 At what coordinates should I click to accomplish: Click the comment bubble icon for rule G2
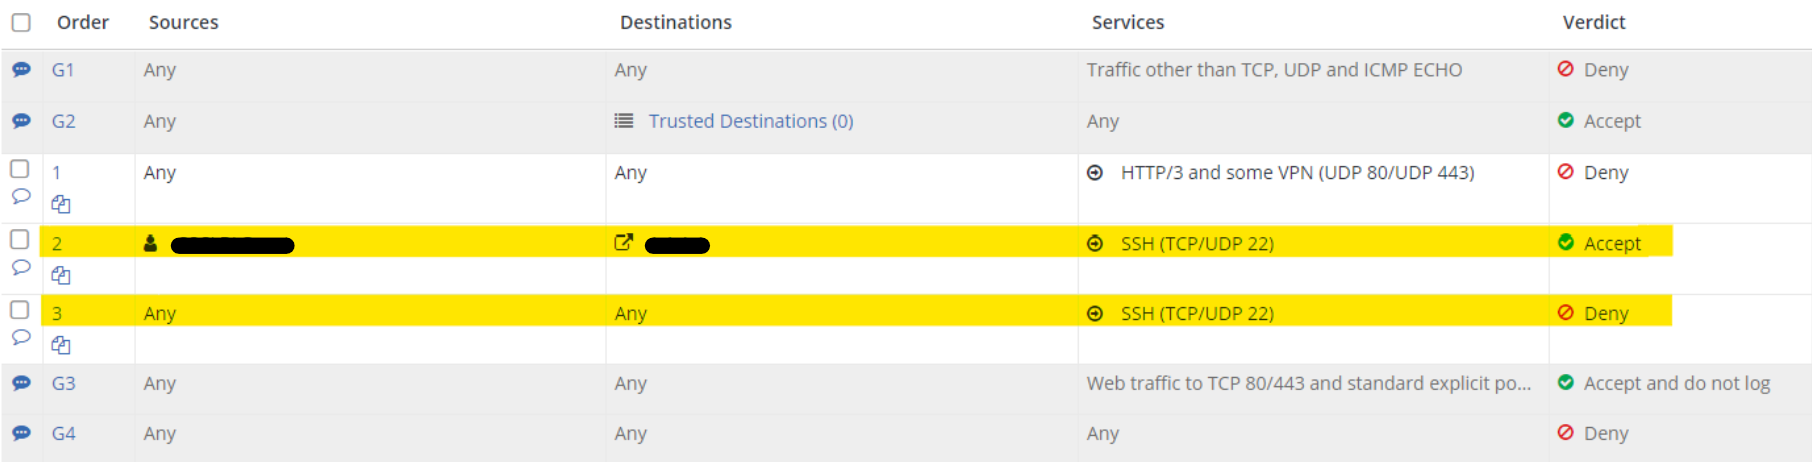21,120
